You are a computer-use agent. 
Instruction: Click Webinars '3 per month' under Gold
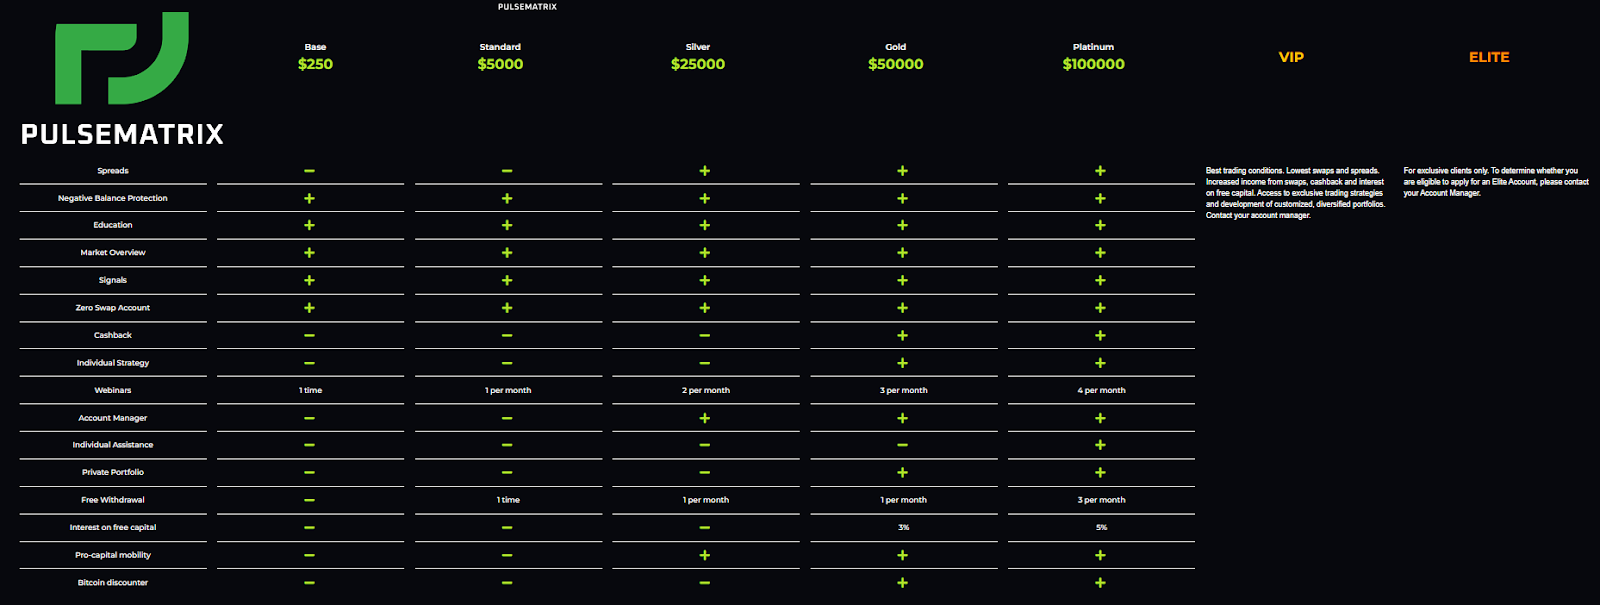pyautogui.click(x=904, y=390)
